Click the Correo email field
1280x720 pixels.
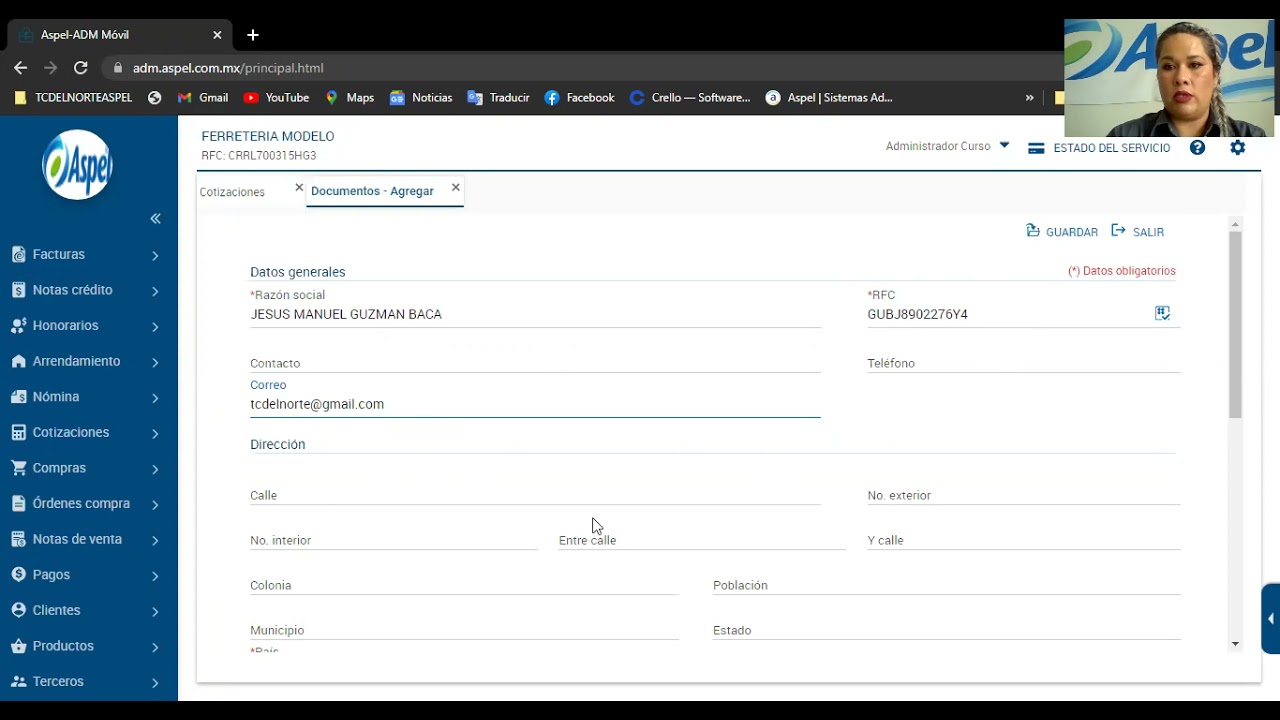click(535, 404)
